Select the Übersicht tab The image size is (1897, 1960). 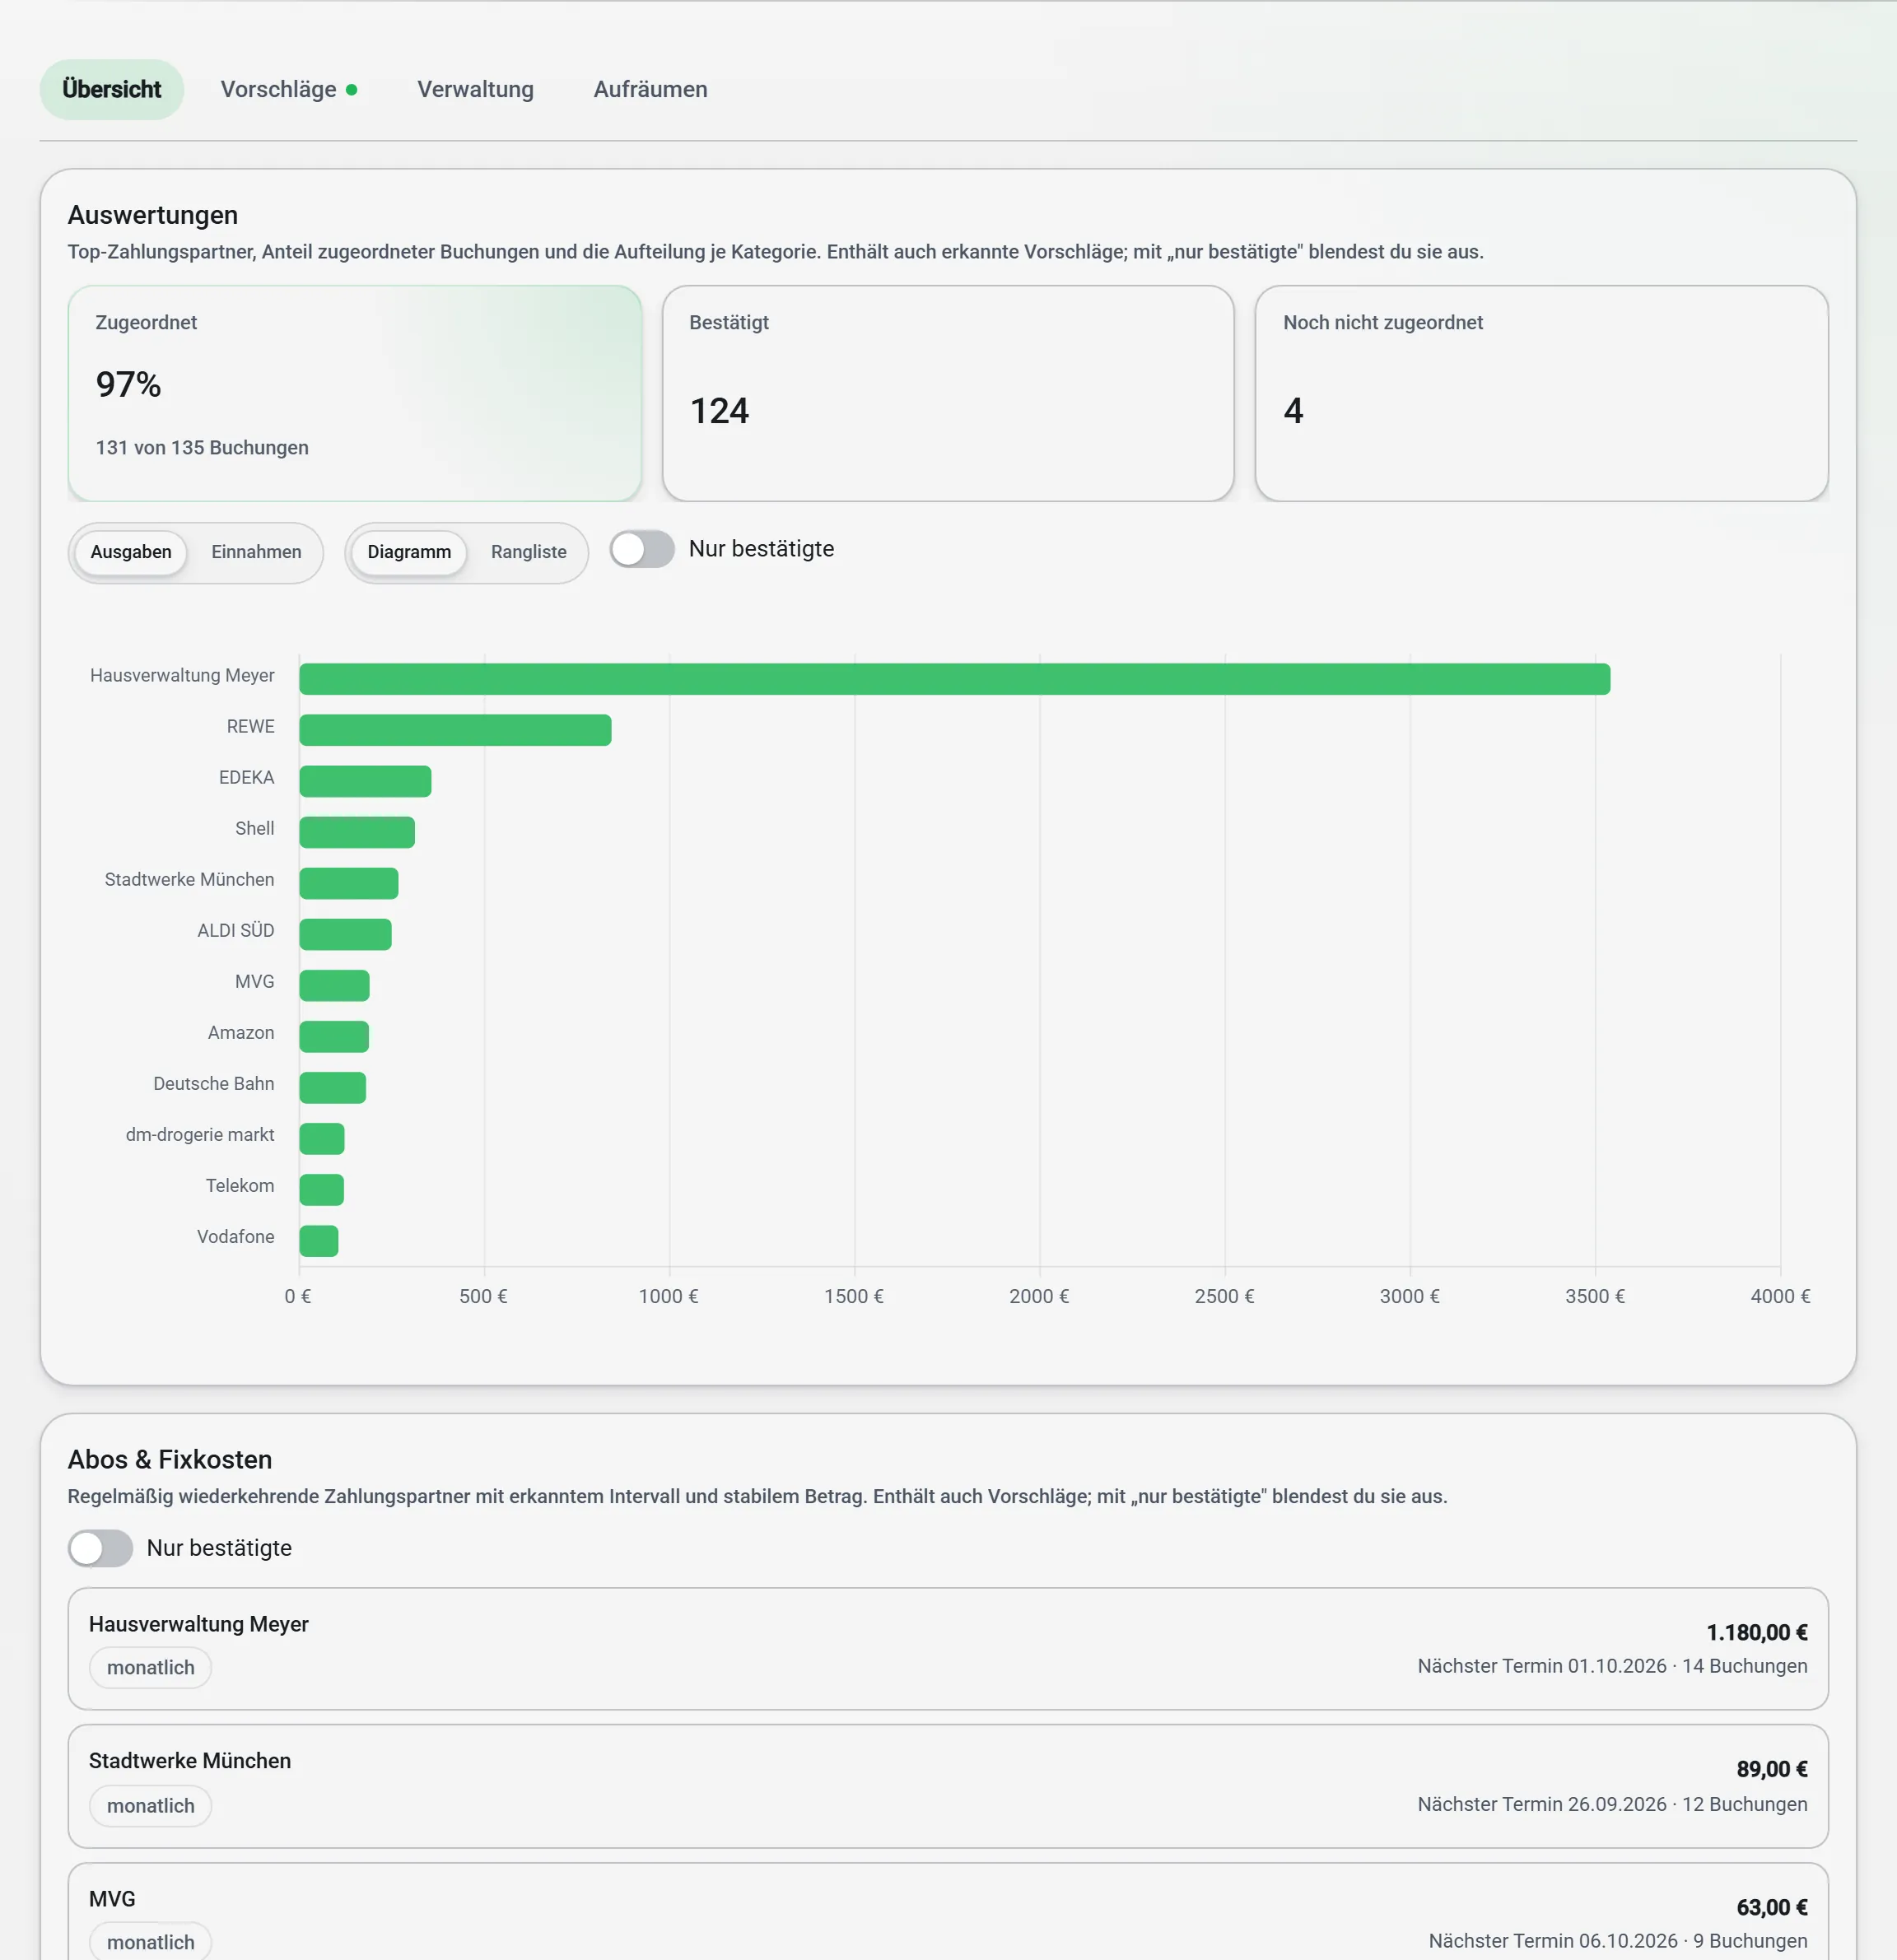pyautogui.click(x=112, y=90)
